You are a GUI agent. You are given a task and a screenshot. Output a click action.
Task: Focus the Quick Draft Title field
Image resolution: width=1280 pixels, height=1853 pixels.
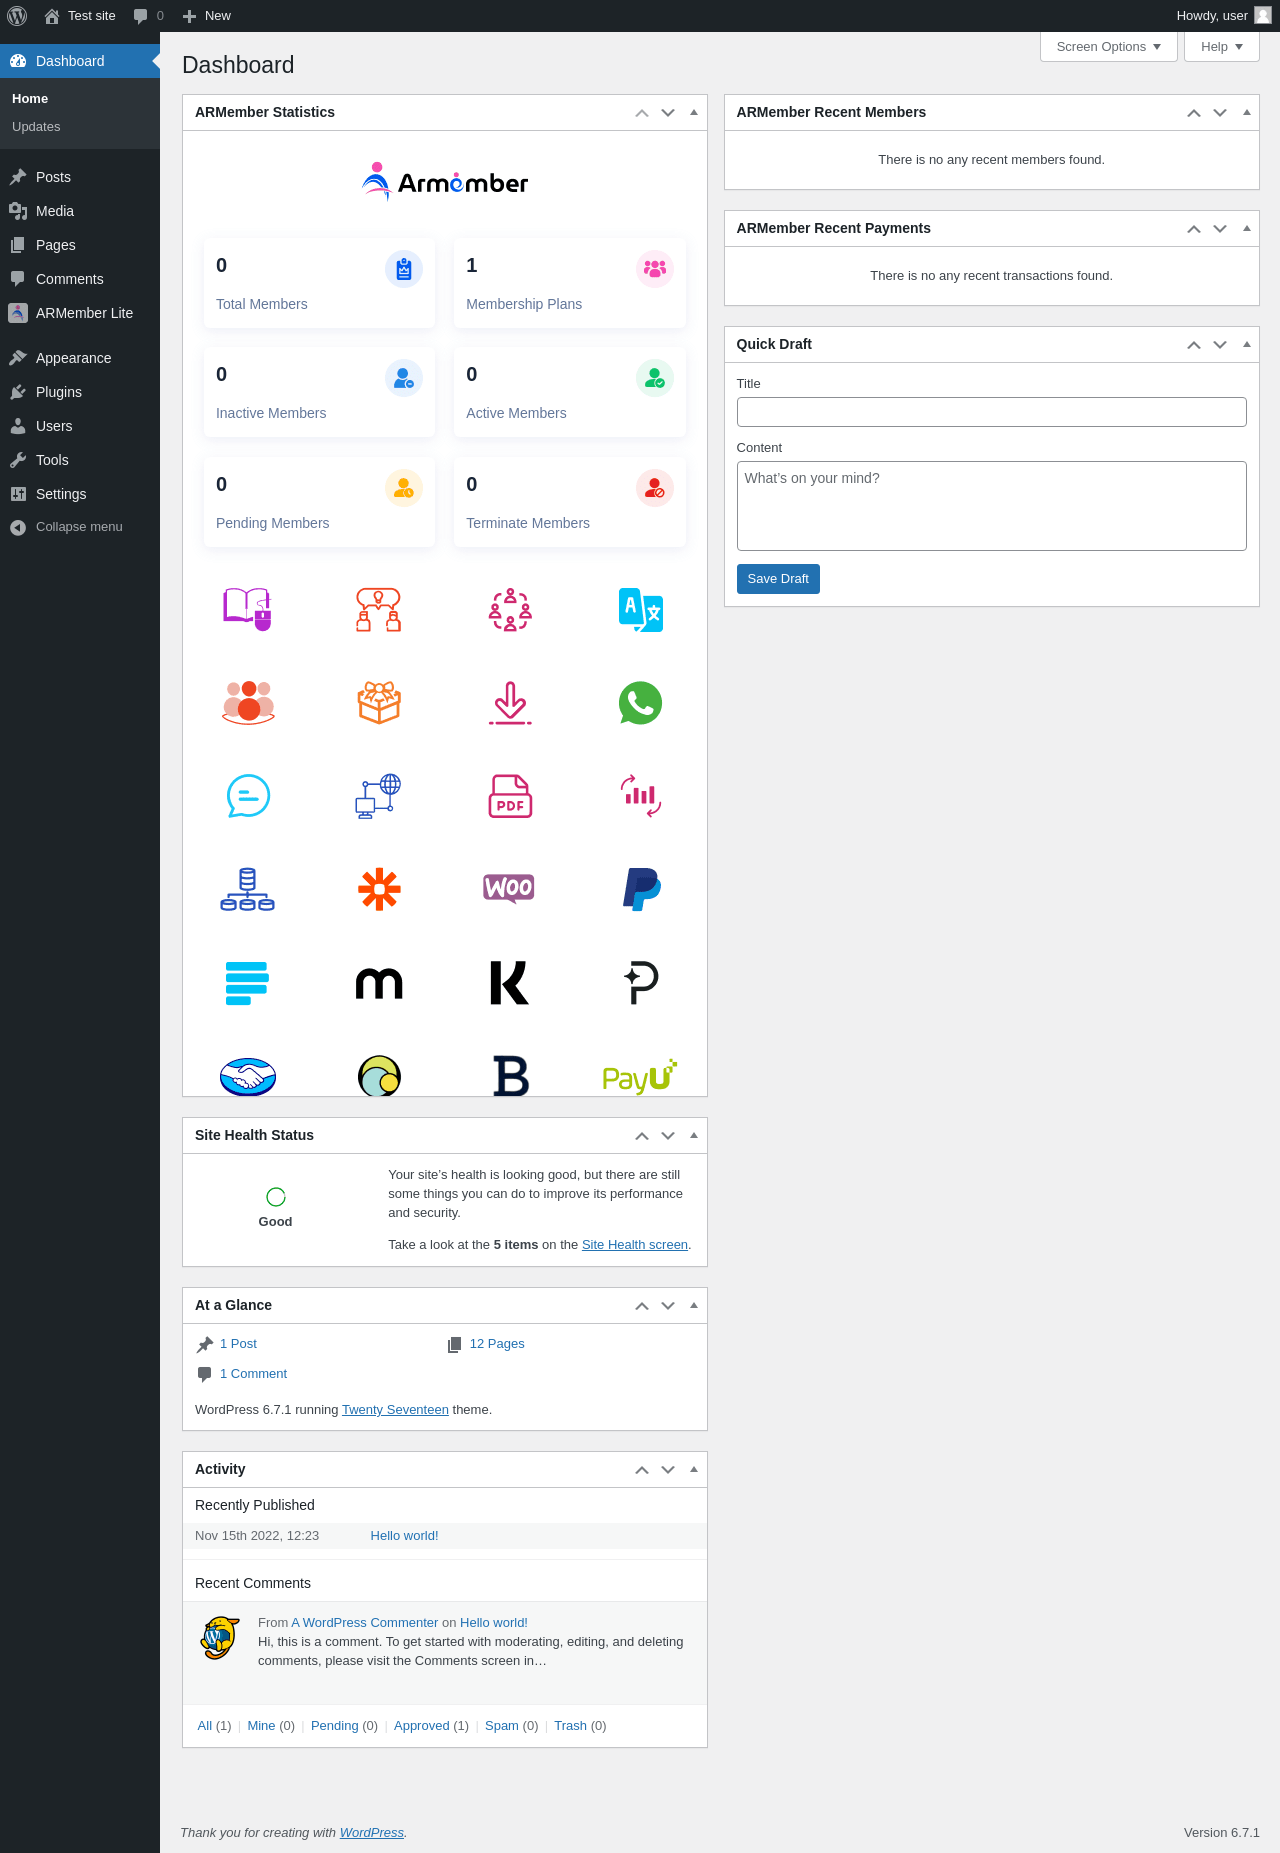[x=992, y=412]
